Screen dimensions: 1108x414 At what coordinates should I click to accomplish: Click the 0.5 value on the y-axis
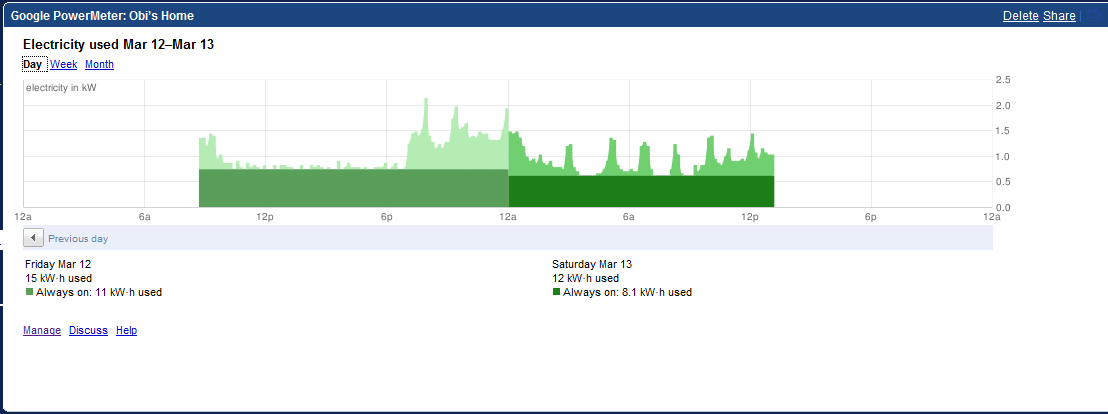click(1003, 182)
